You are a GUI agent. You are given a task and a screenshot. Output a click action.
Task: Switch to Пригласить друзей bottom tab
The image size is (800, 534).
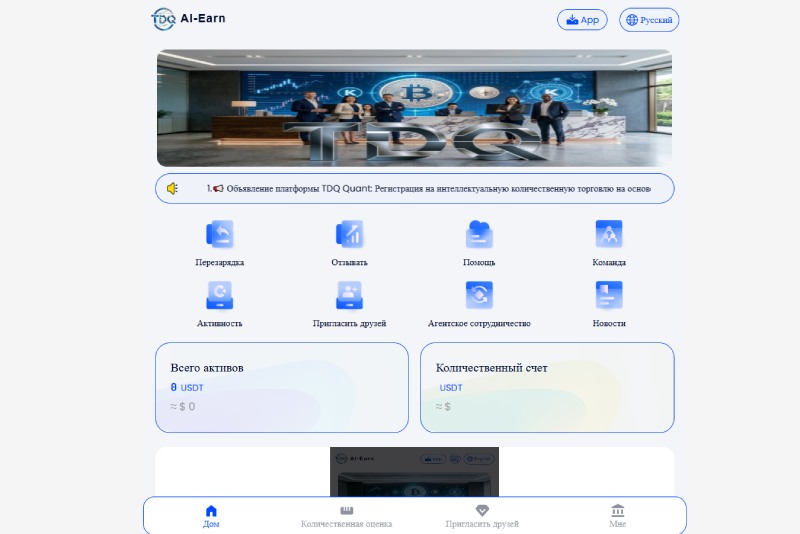tap(482, 516)
